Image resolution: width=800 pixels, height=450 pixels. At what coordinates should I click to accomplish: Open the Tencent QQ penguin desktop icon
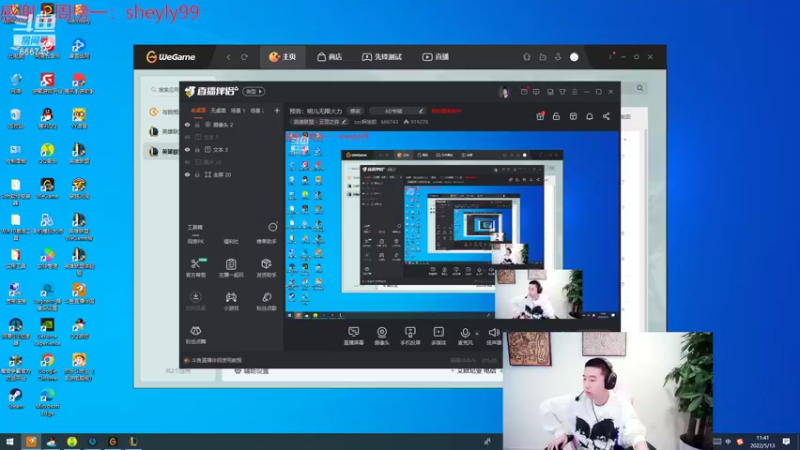(47, 118)
